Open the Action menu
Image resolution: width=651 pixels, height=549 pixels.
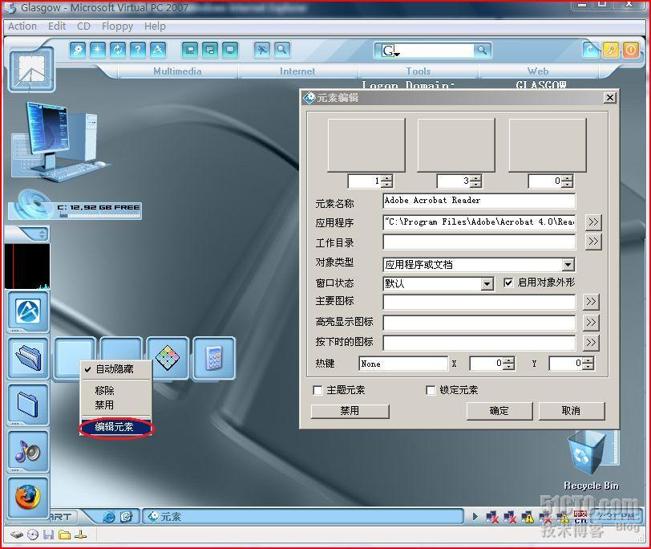(22, 26)
